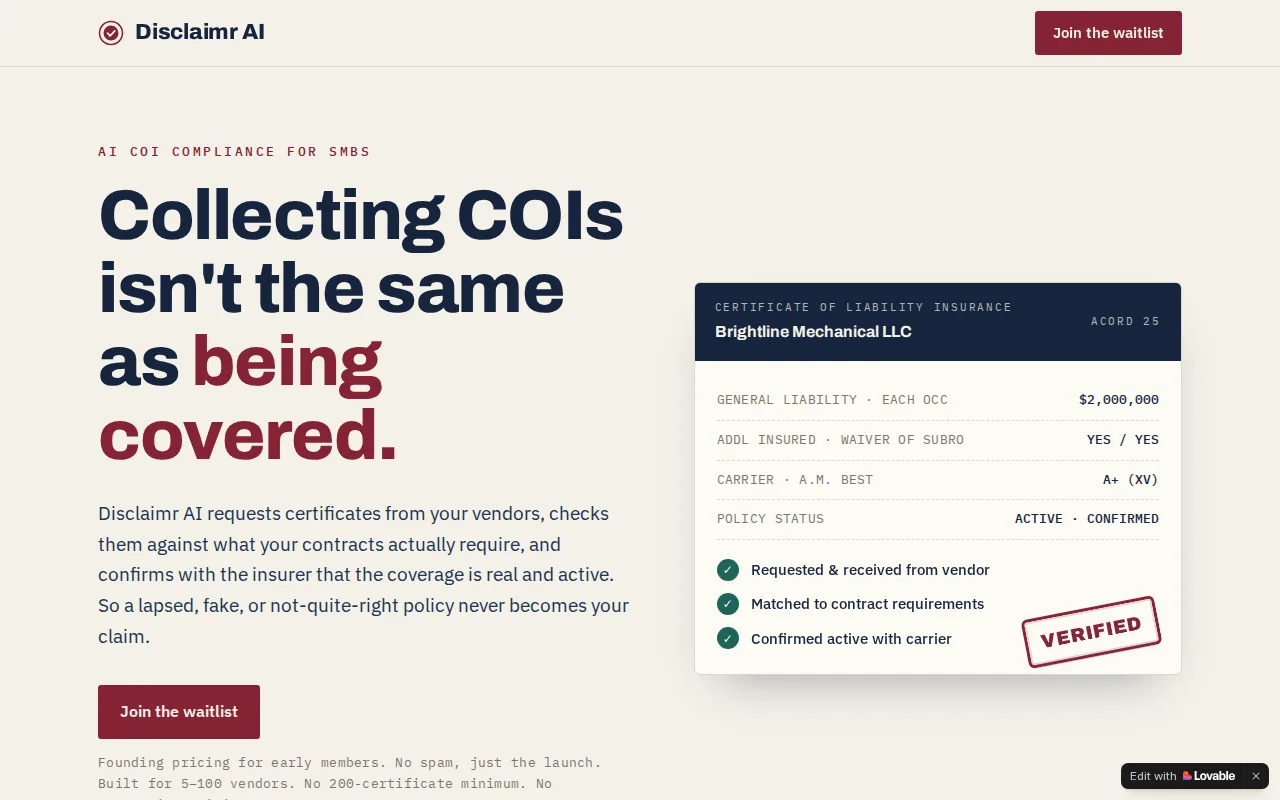Click the ACORD 25 label
Screen dimensions: 1280x800
[1125, 321]
